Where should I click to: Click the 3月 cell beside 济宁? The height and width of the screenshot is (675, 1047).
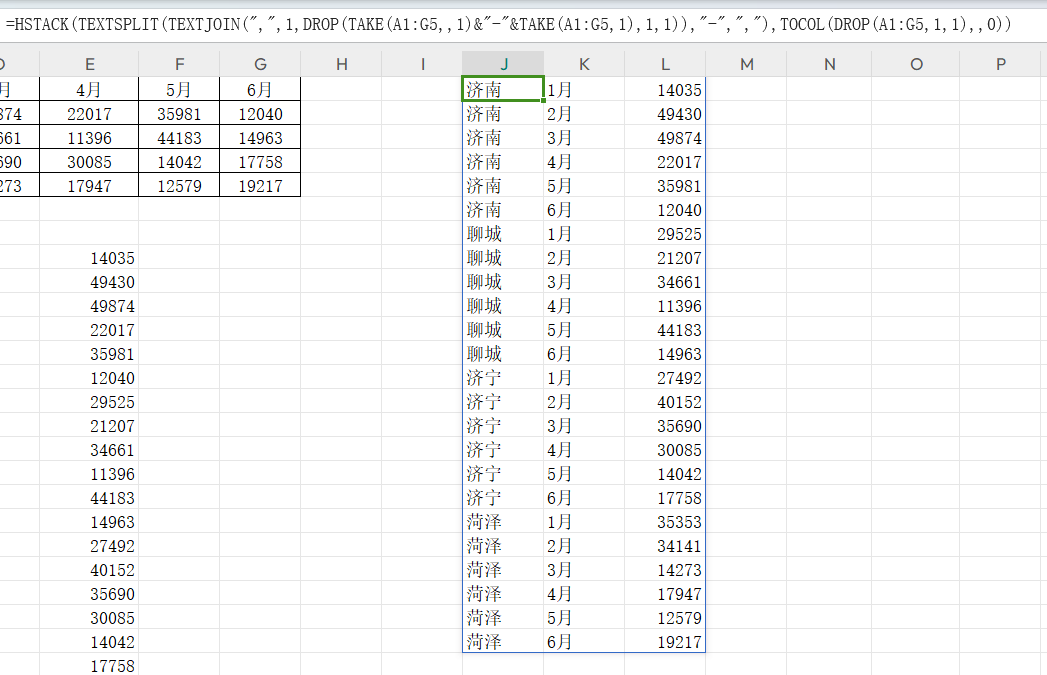coord(584,427)
